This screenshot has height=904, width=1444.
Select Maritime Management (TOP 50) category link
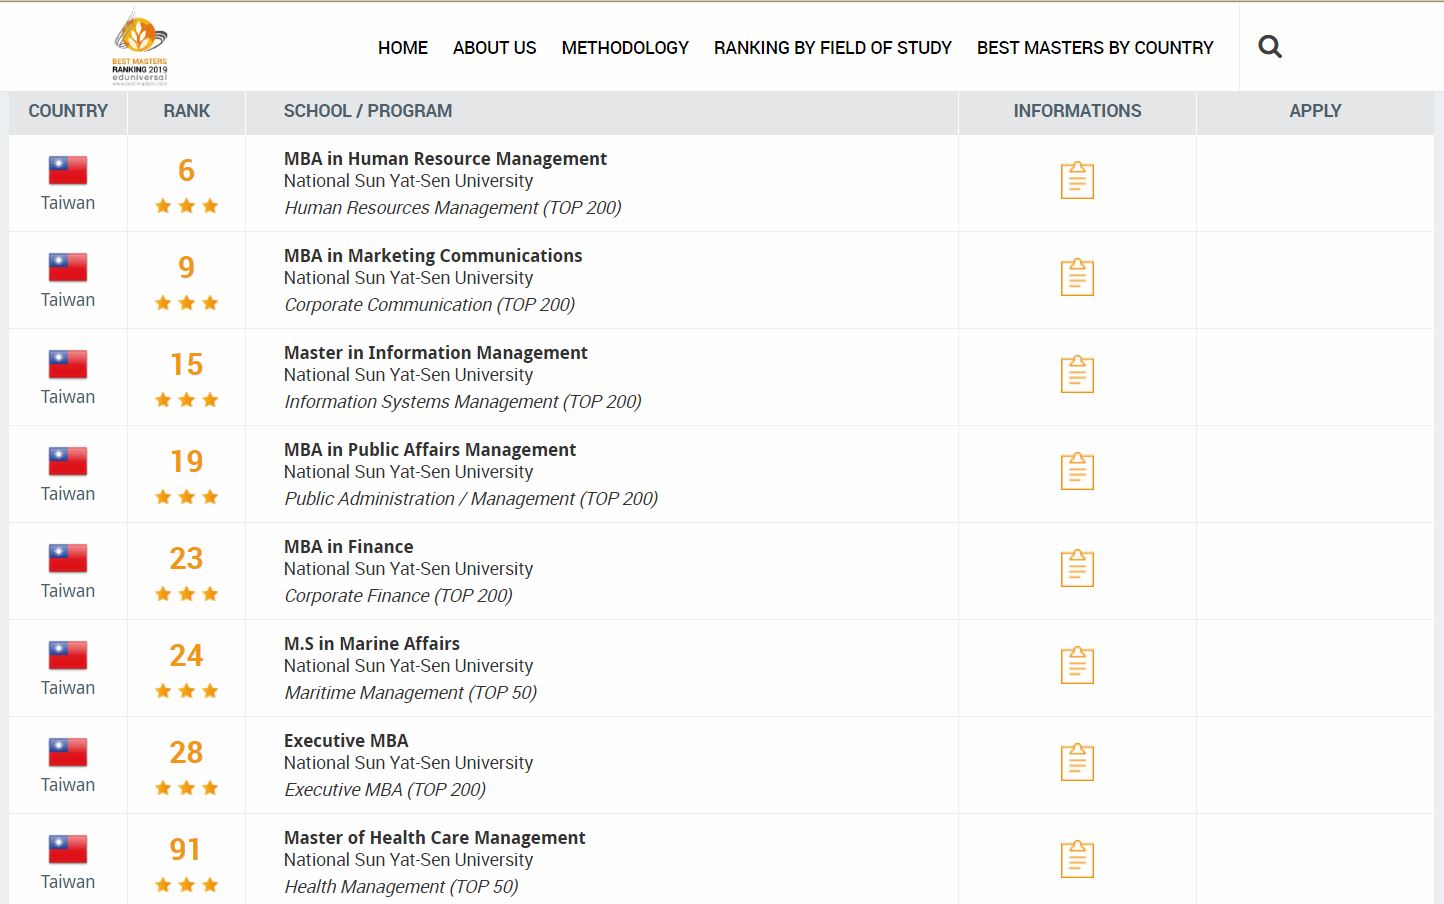[411, 692]
